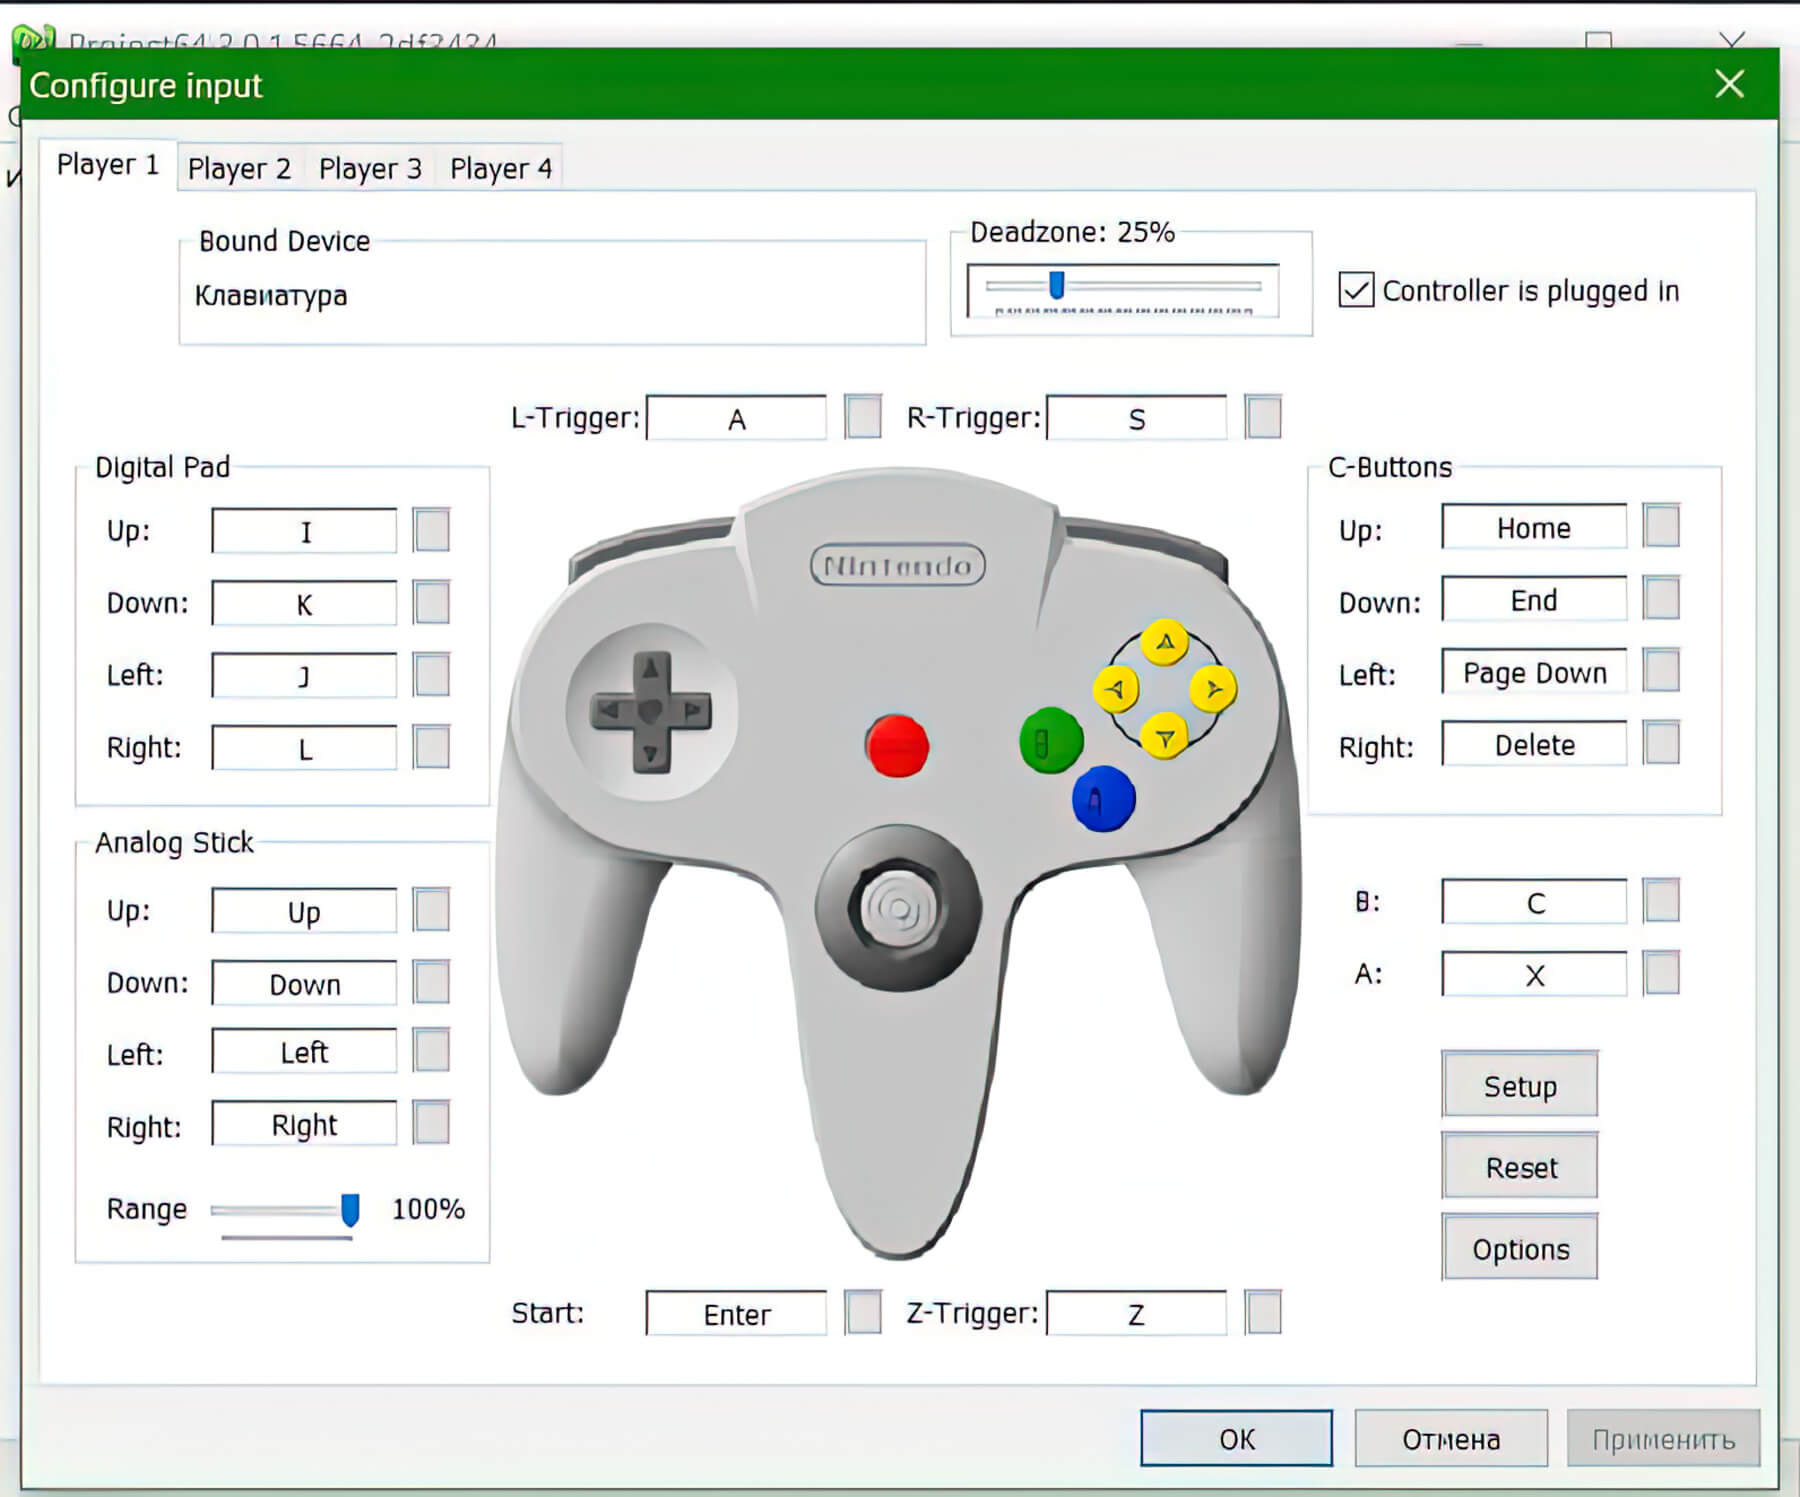Click the Nintendo logo on the controller
This screenshot has height=1497, width=1800.
coord(896,565)
